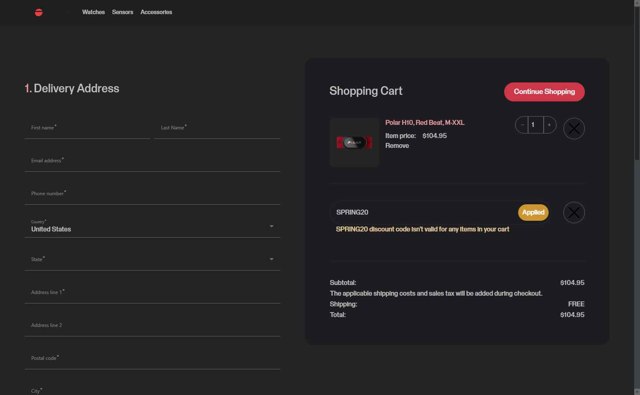Image resolution: width=640 pixels, height=395 pixels.
Task: Click the Last Name field
Action: click(x=217, y=128)
